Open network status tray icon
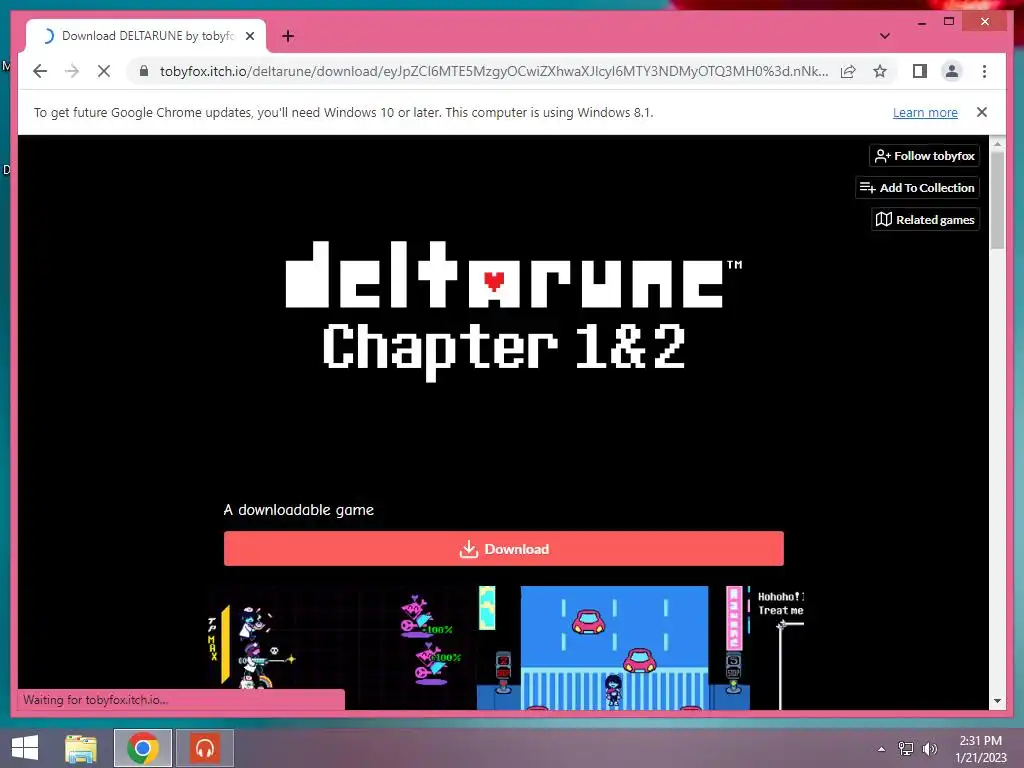The image size is (1024, 768). pos(906,749)
